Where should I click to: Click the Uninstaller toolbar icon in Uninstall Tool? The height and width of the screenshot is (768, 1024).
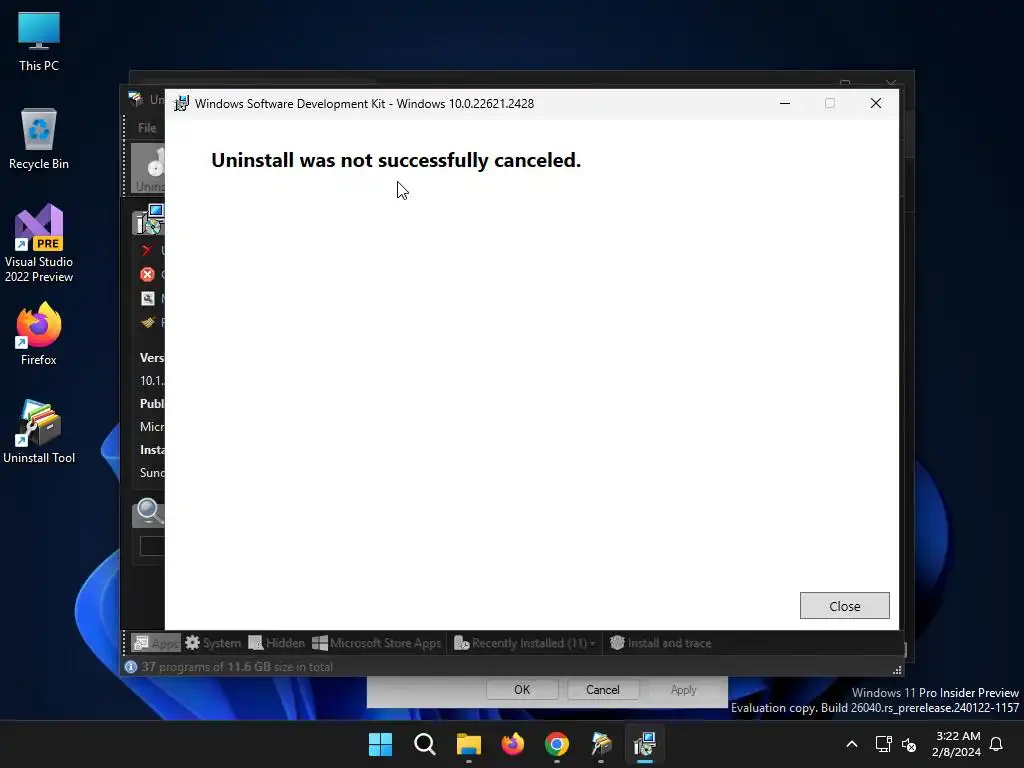[x=148, y=168]
